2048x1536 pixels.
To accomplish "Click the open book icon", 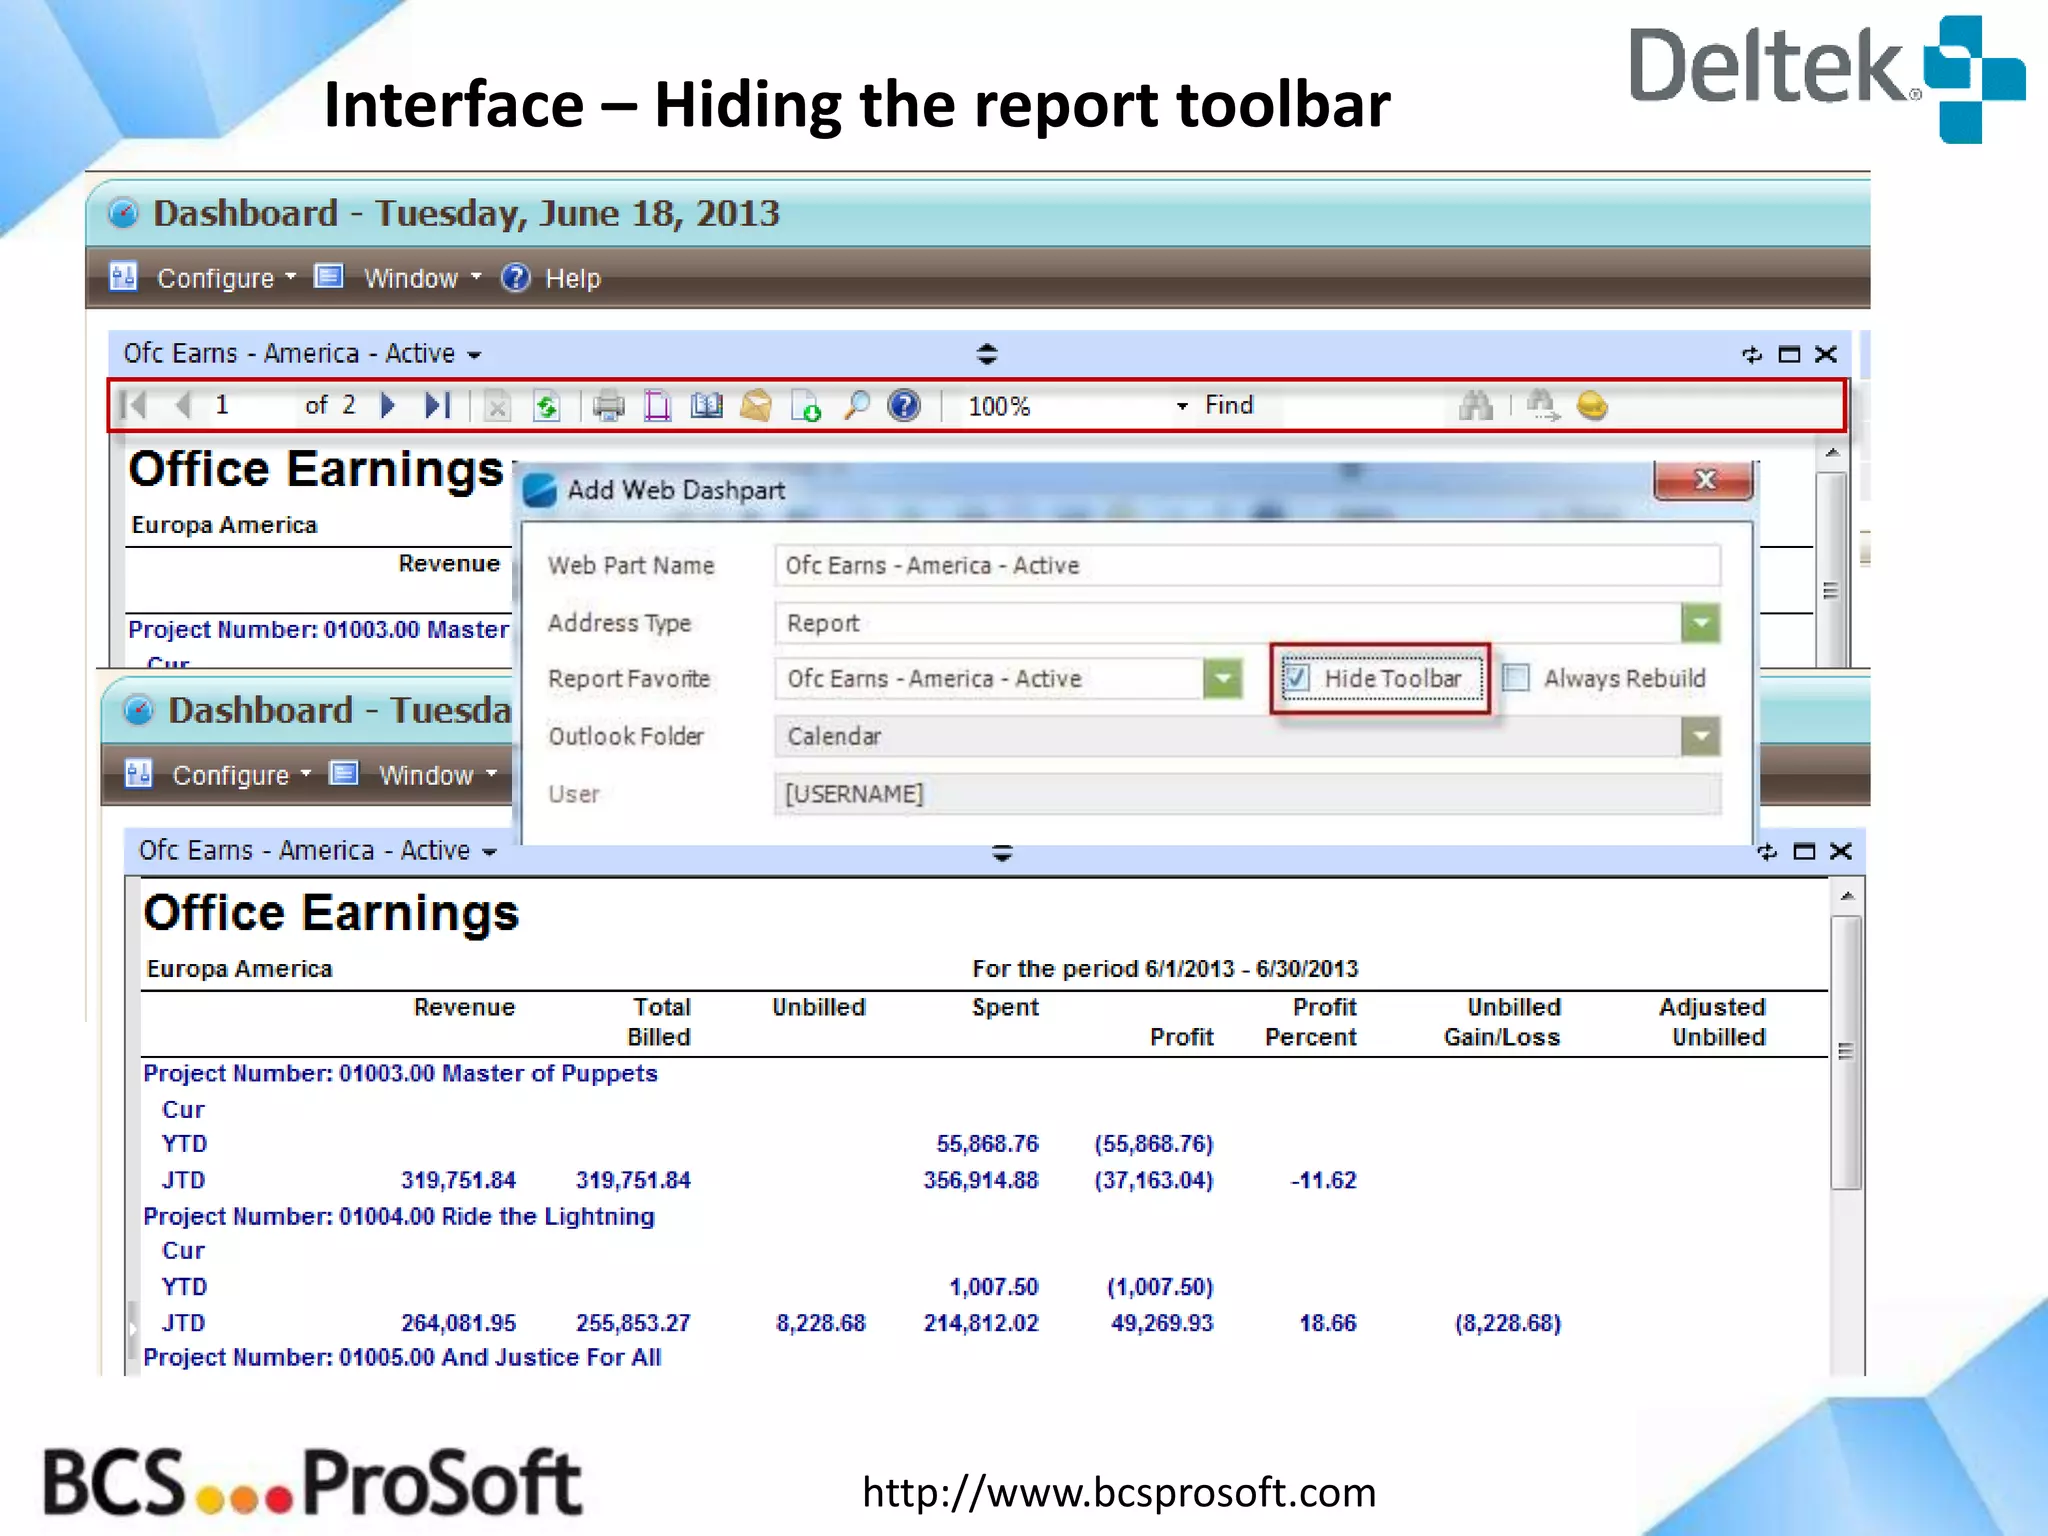I will click(x=706, y=406).
